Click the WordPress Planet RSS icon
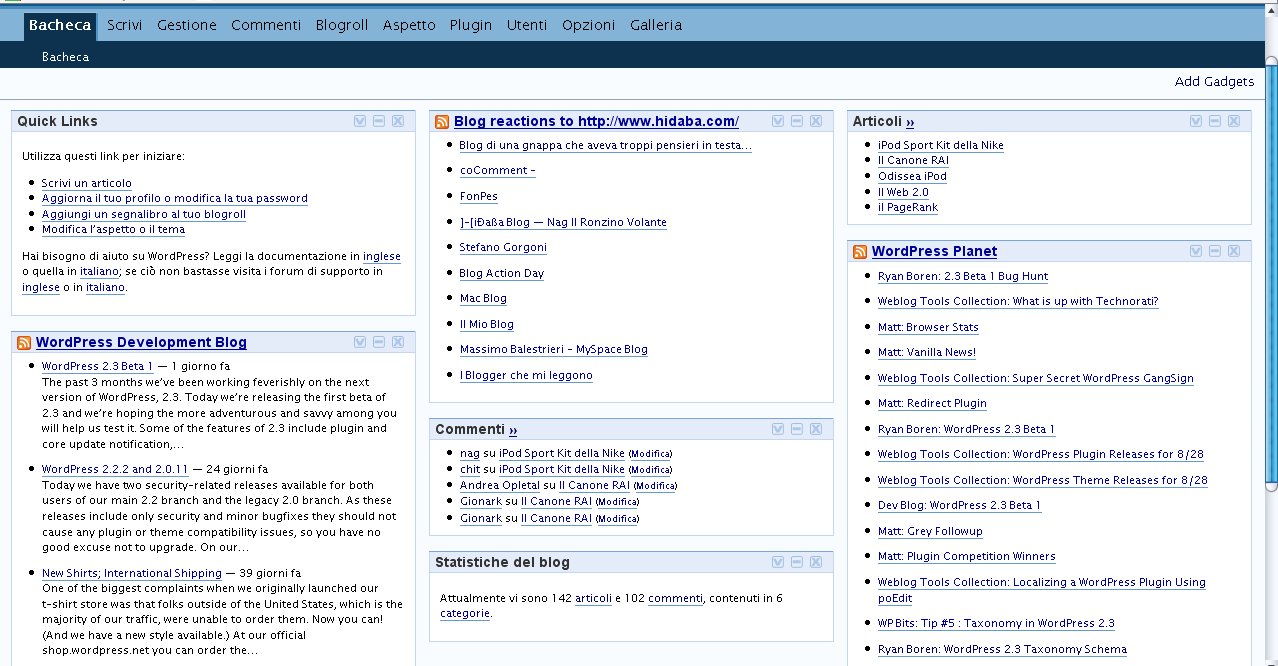This screenshot has height=666, width=1278. 860,252
